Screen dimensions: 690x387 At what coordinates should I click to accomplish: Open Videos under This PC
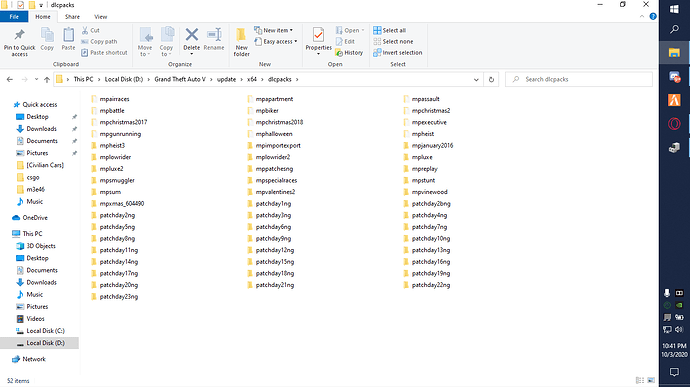tap(35, 319)
